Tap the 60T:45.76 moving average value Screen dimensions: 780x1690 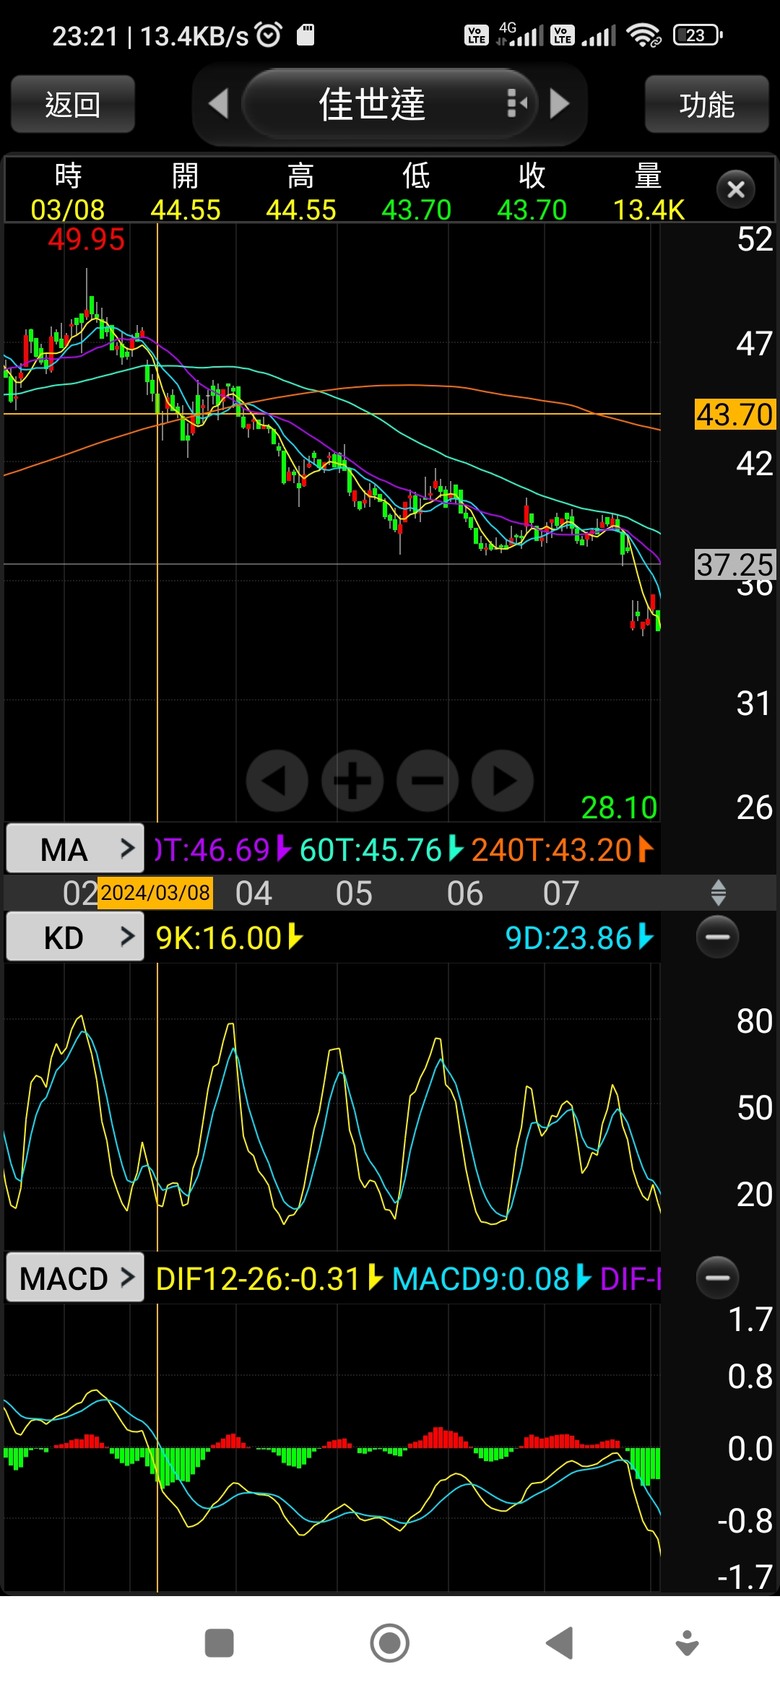371,850
